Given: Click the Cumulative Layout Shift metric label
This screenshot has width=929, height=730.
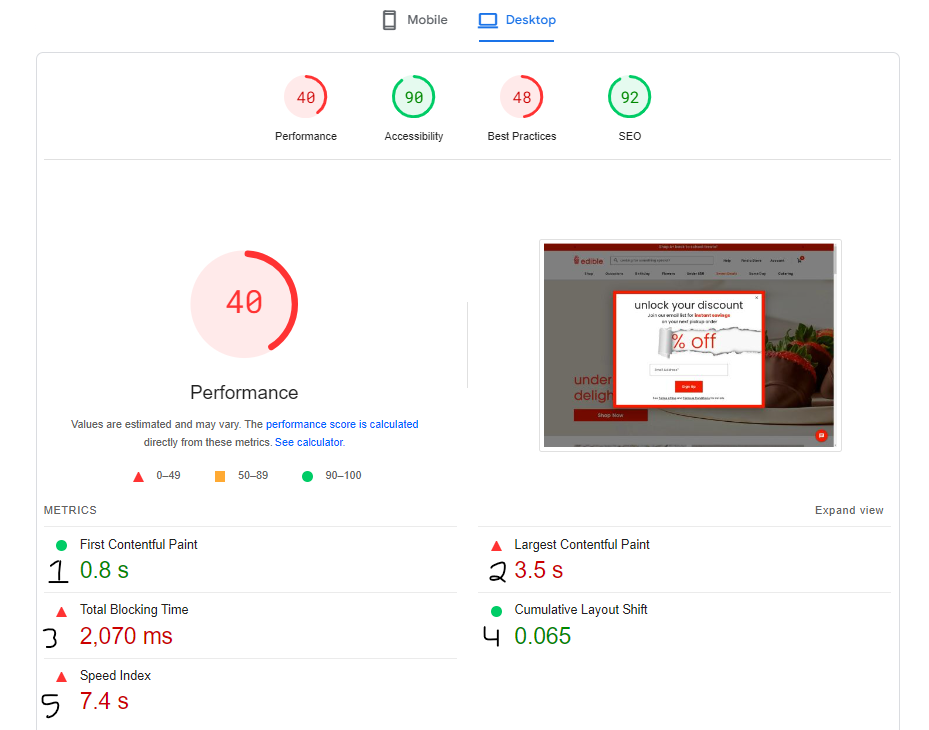Looking at the screenshot, I should tap(581, 610).
